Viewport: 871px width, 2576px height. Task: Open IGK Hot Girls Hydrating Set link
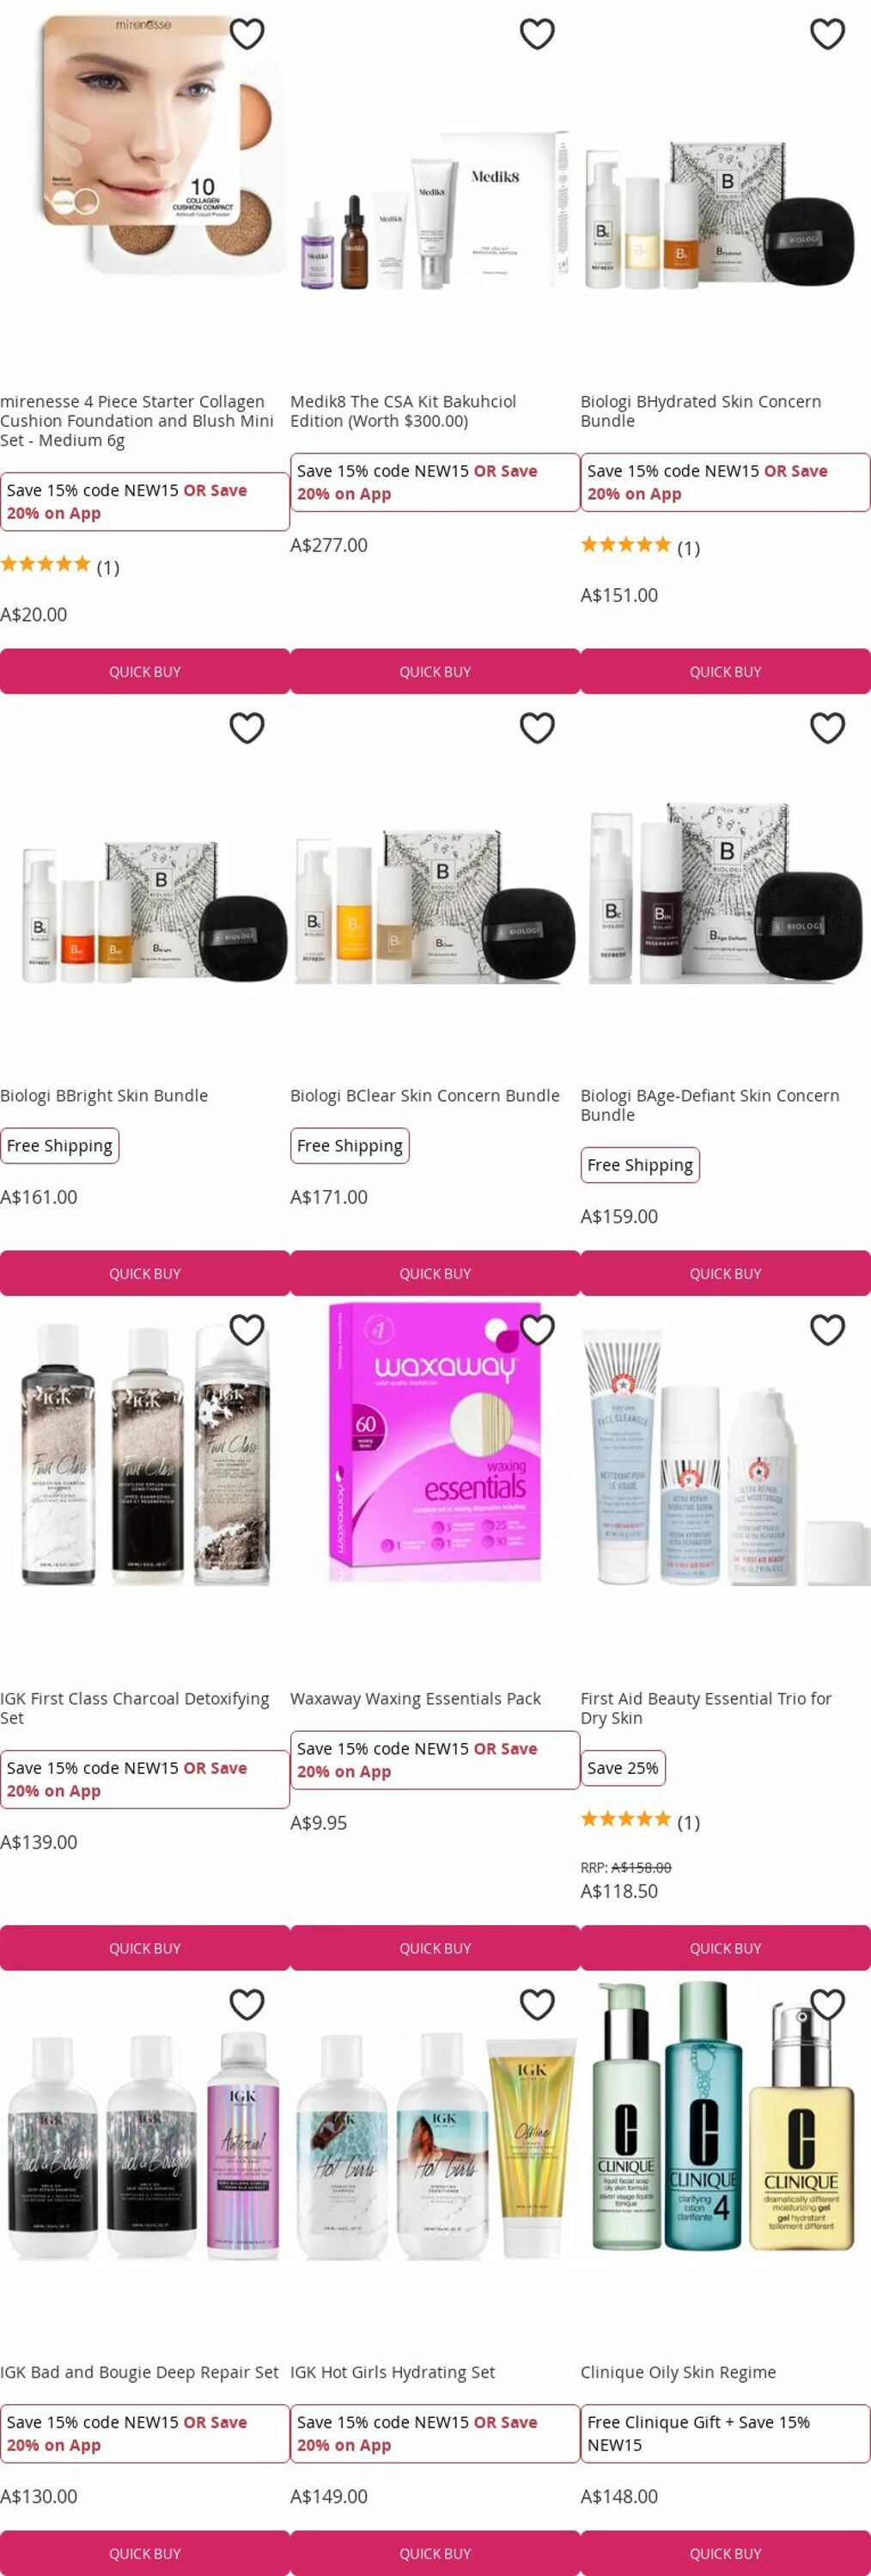click(x=392, y=2372)
